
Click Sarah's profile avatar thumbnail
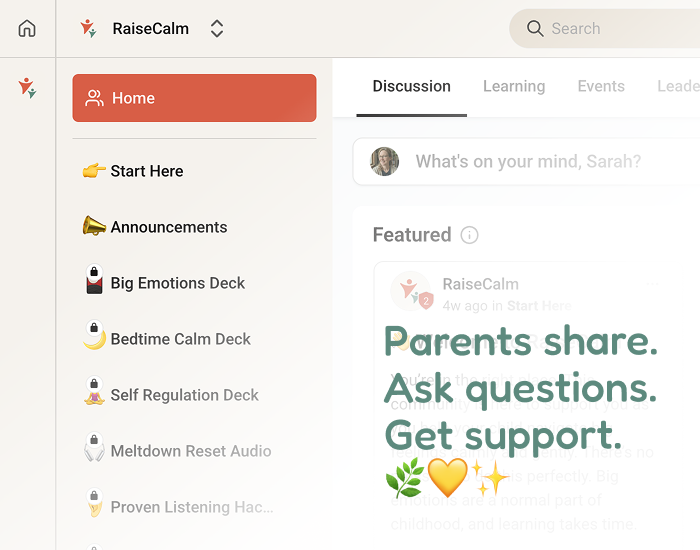point(384,161)
